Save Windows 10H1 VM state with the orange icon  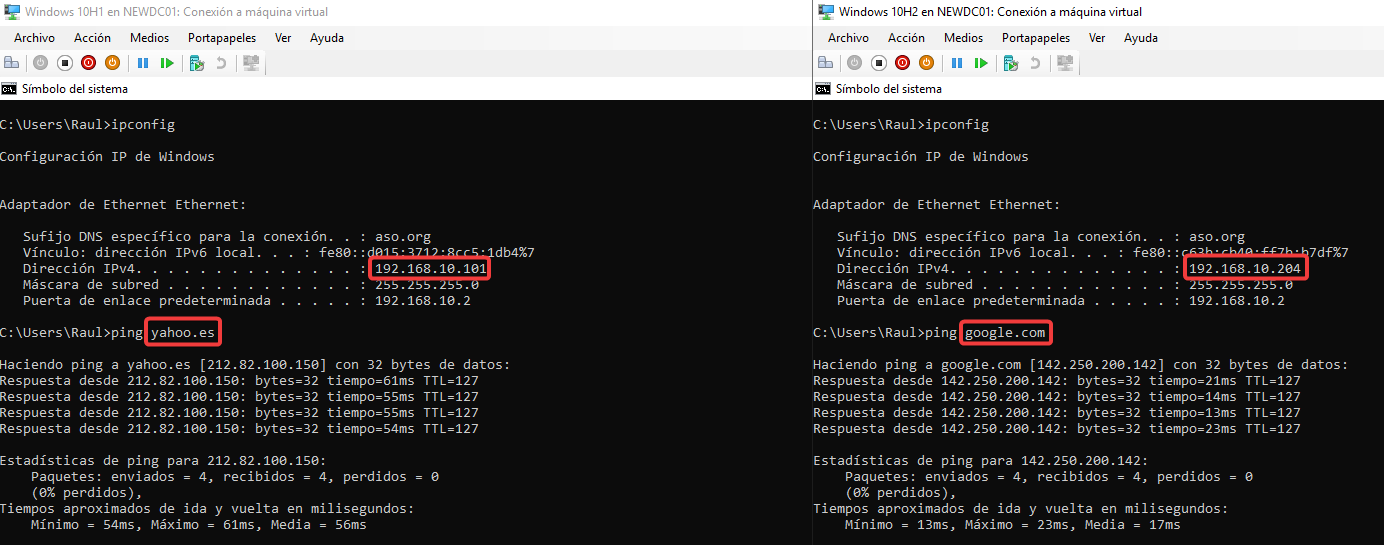click(113, 63)
